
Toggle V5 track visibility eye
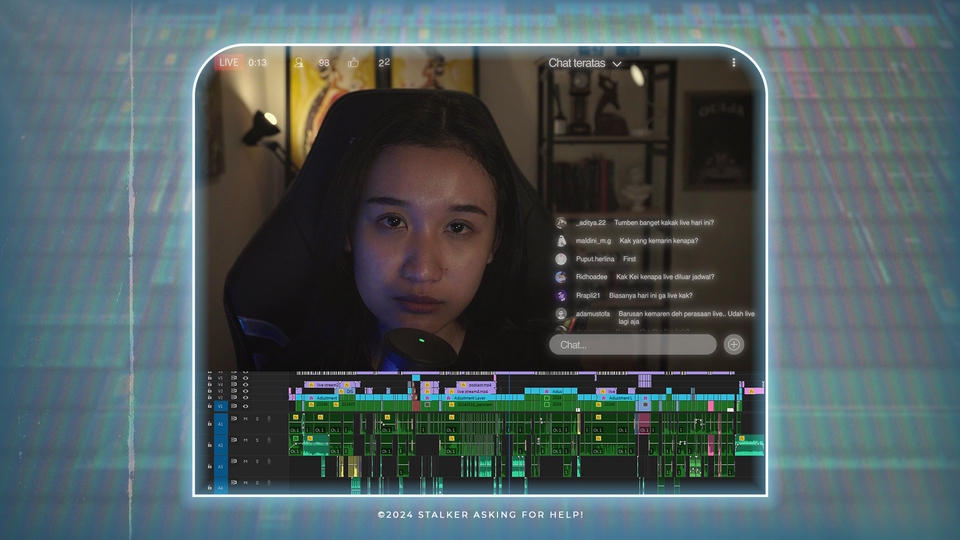(246, 378)
